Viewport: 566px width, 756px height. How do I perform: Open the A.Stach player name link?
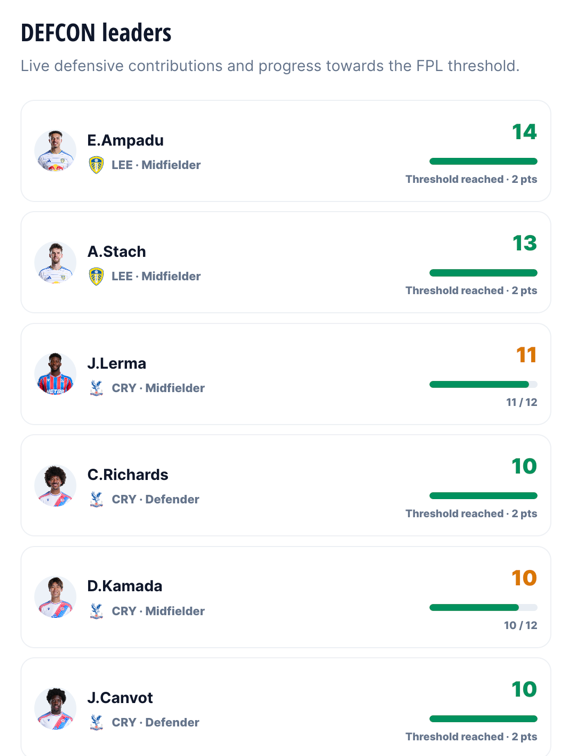point(117,252)
